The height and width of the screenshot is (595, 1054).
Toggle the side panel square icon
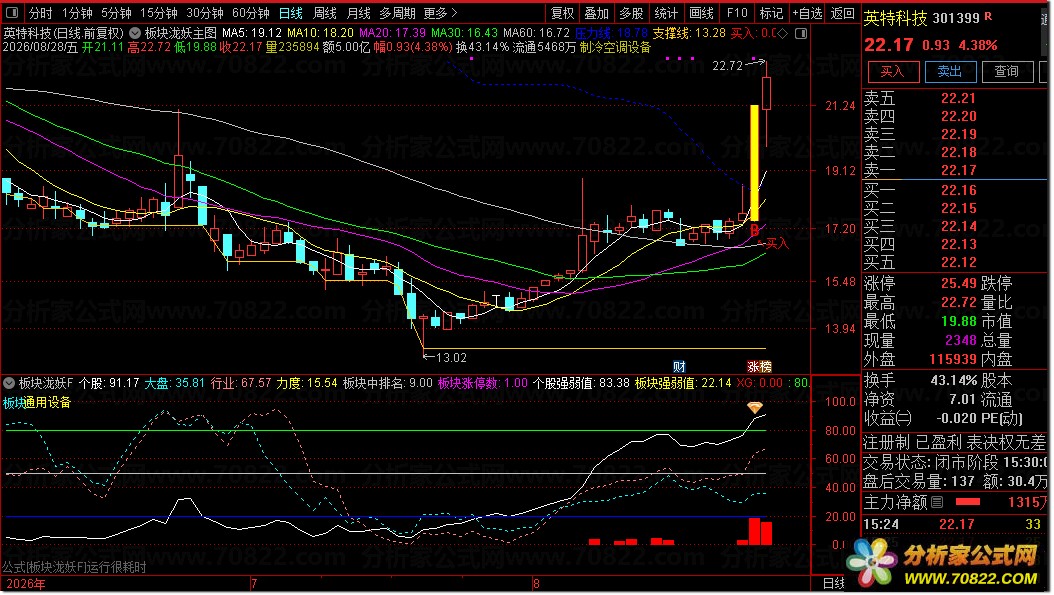pyautogui.click(x=801, y=33)
